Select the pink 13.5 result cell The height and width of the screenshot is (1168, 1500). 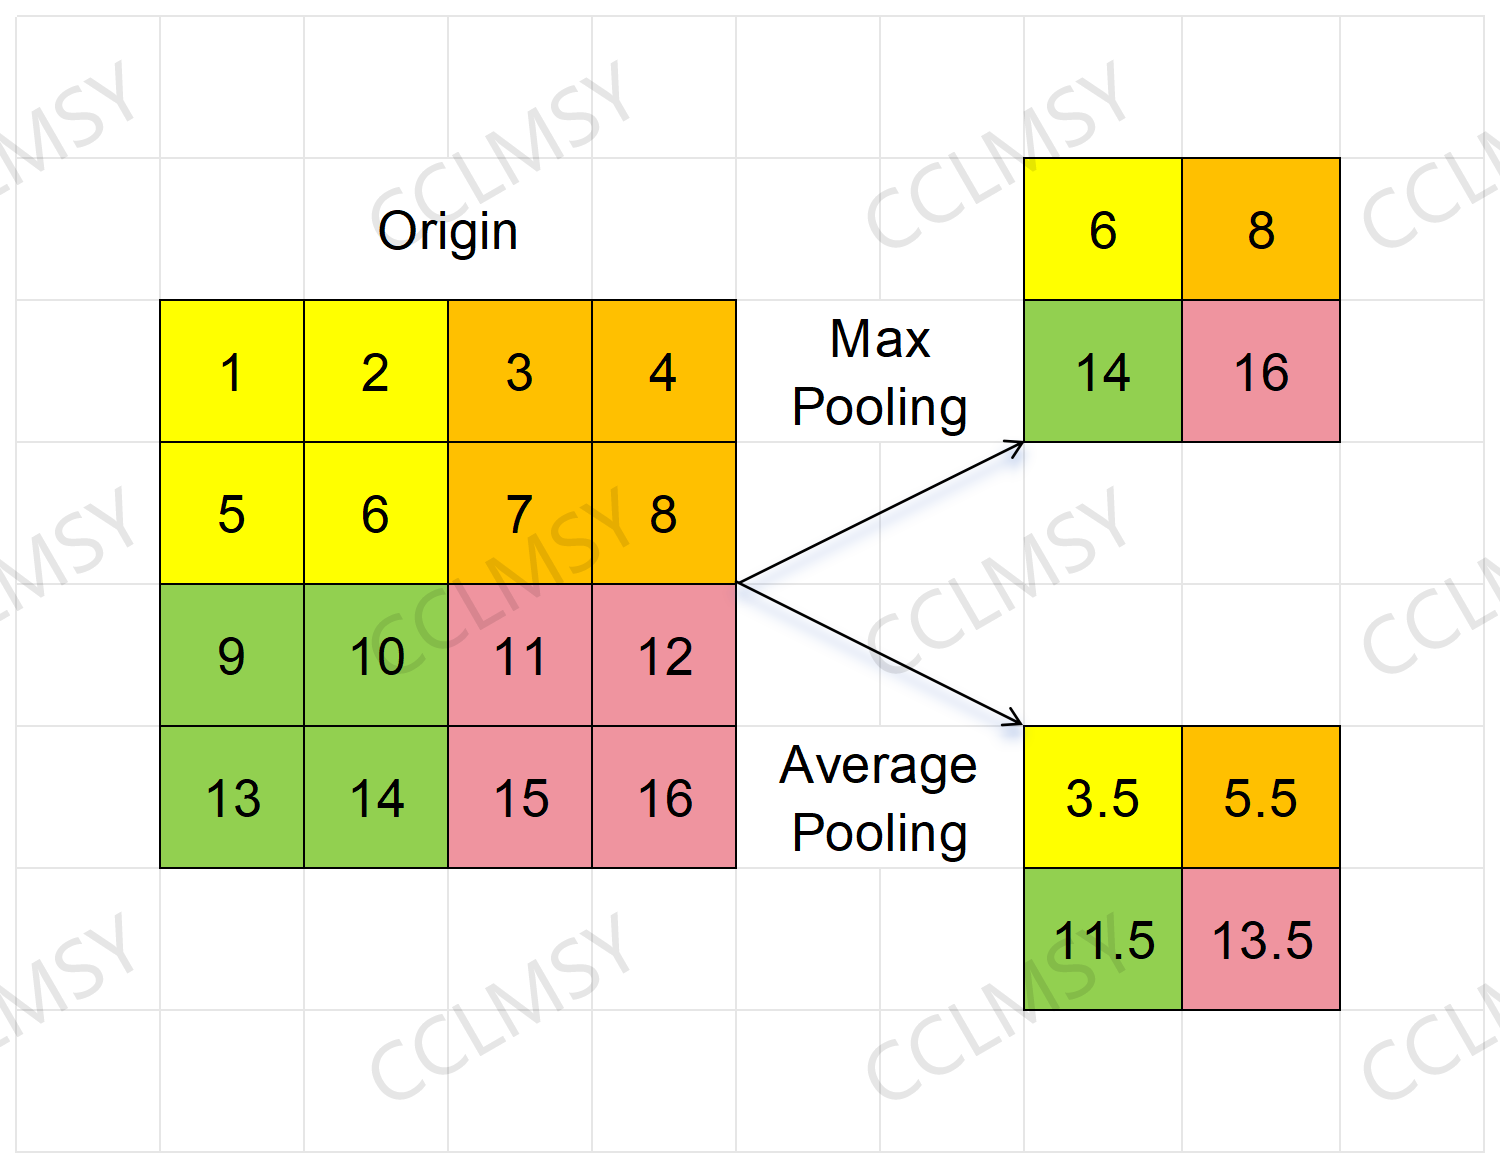coord(1260,940)
